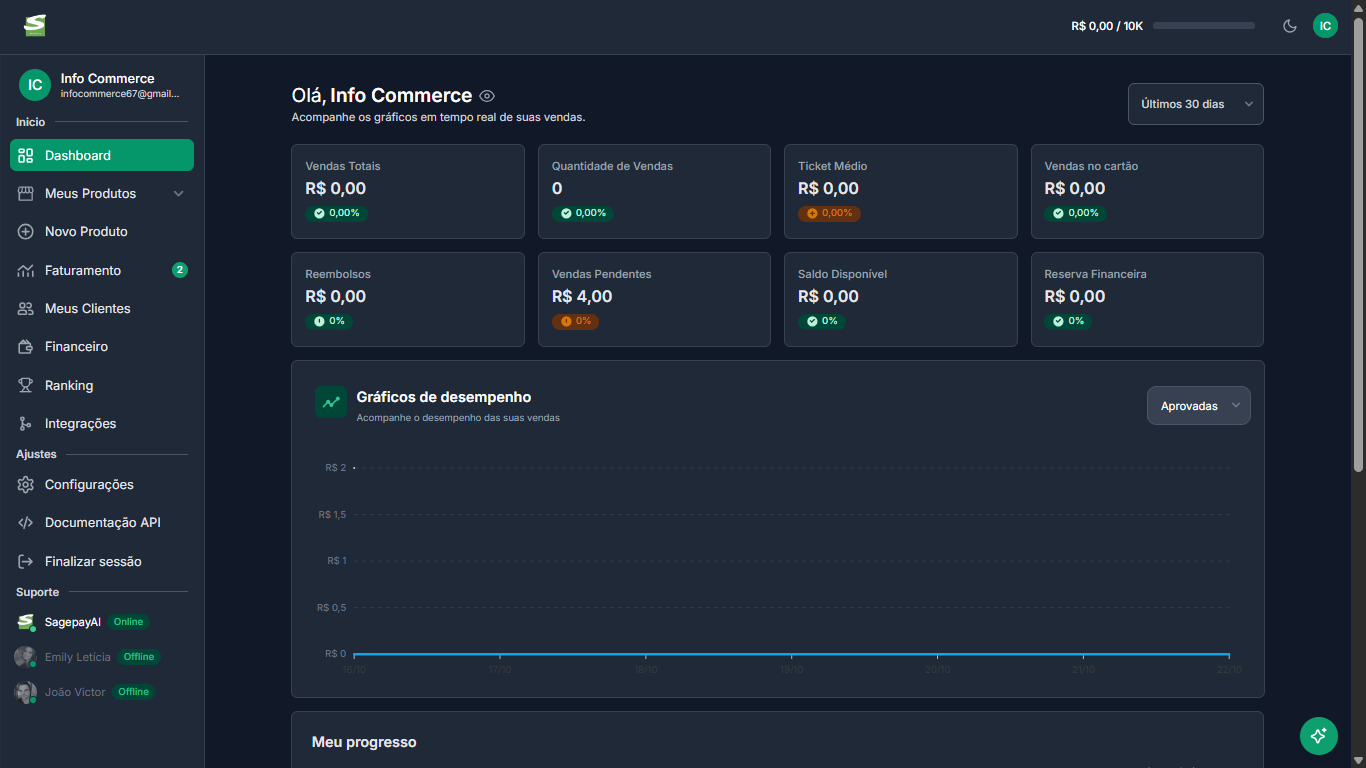Toggle dark mode with the moon icon
The height and width of the screenshot is (768, 1366).
(1290, 26)
